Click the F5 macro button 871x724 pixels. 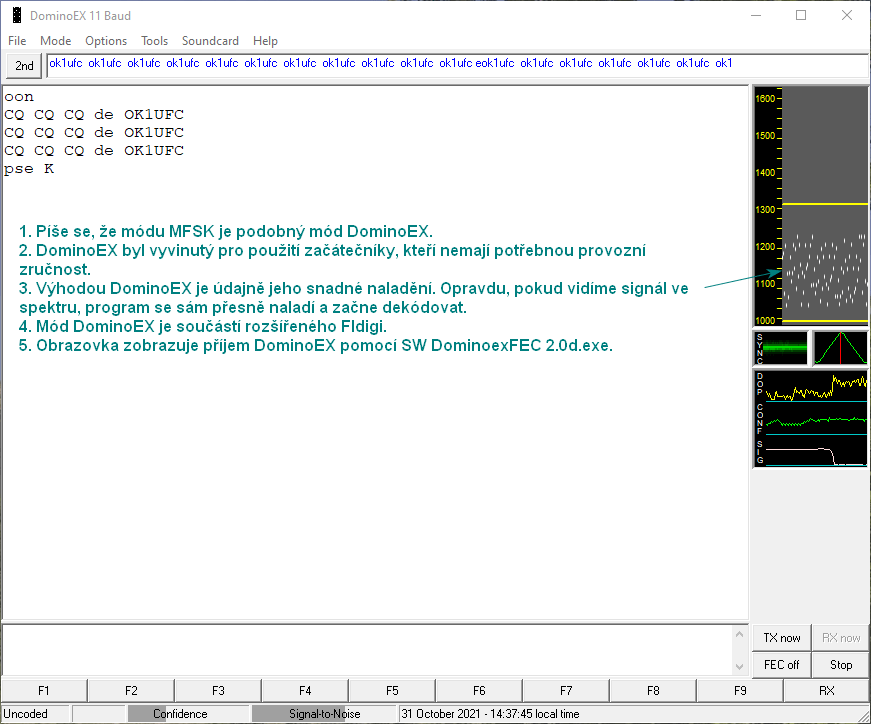(x=392, y=690)
